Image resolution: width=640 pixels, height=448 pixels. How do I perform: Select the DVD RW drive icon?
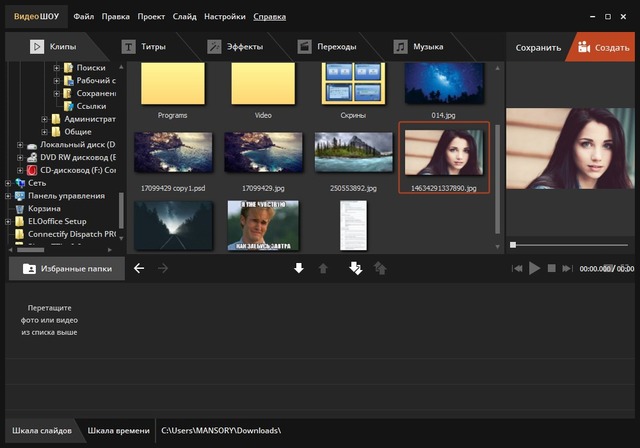(32, 157)
